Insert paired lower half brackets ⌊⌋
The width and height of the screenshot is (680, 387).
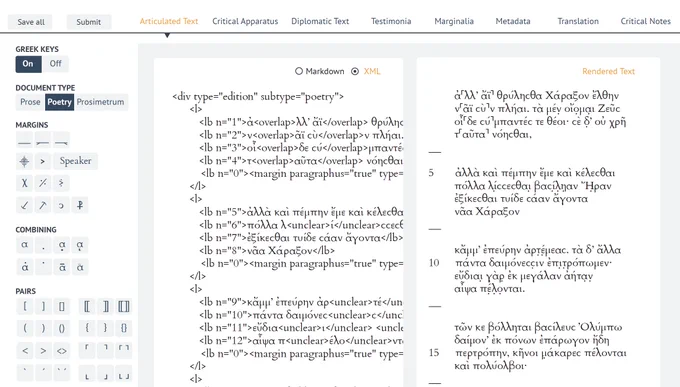(124, 374)
